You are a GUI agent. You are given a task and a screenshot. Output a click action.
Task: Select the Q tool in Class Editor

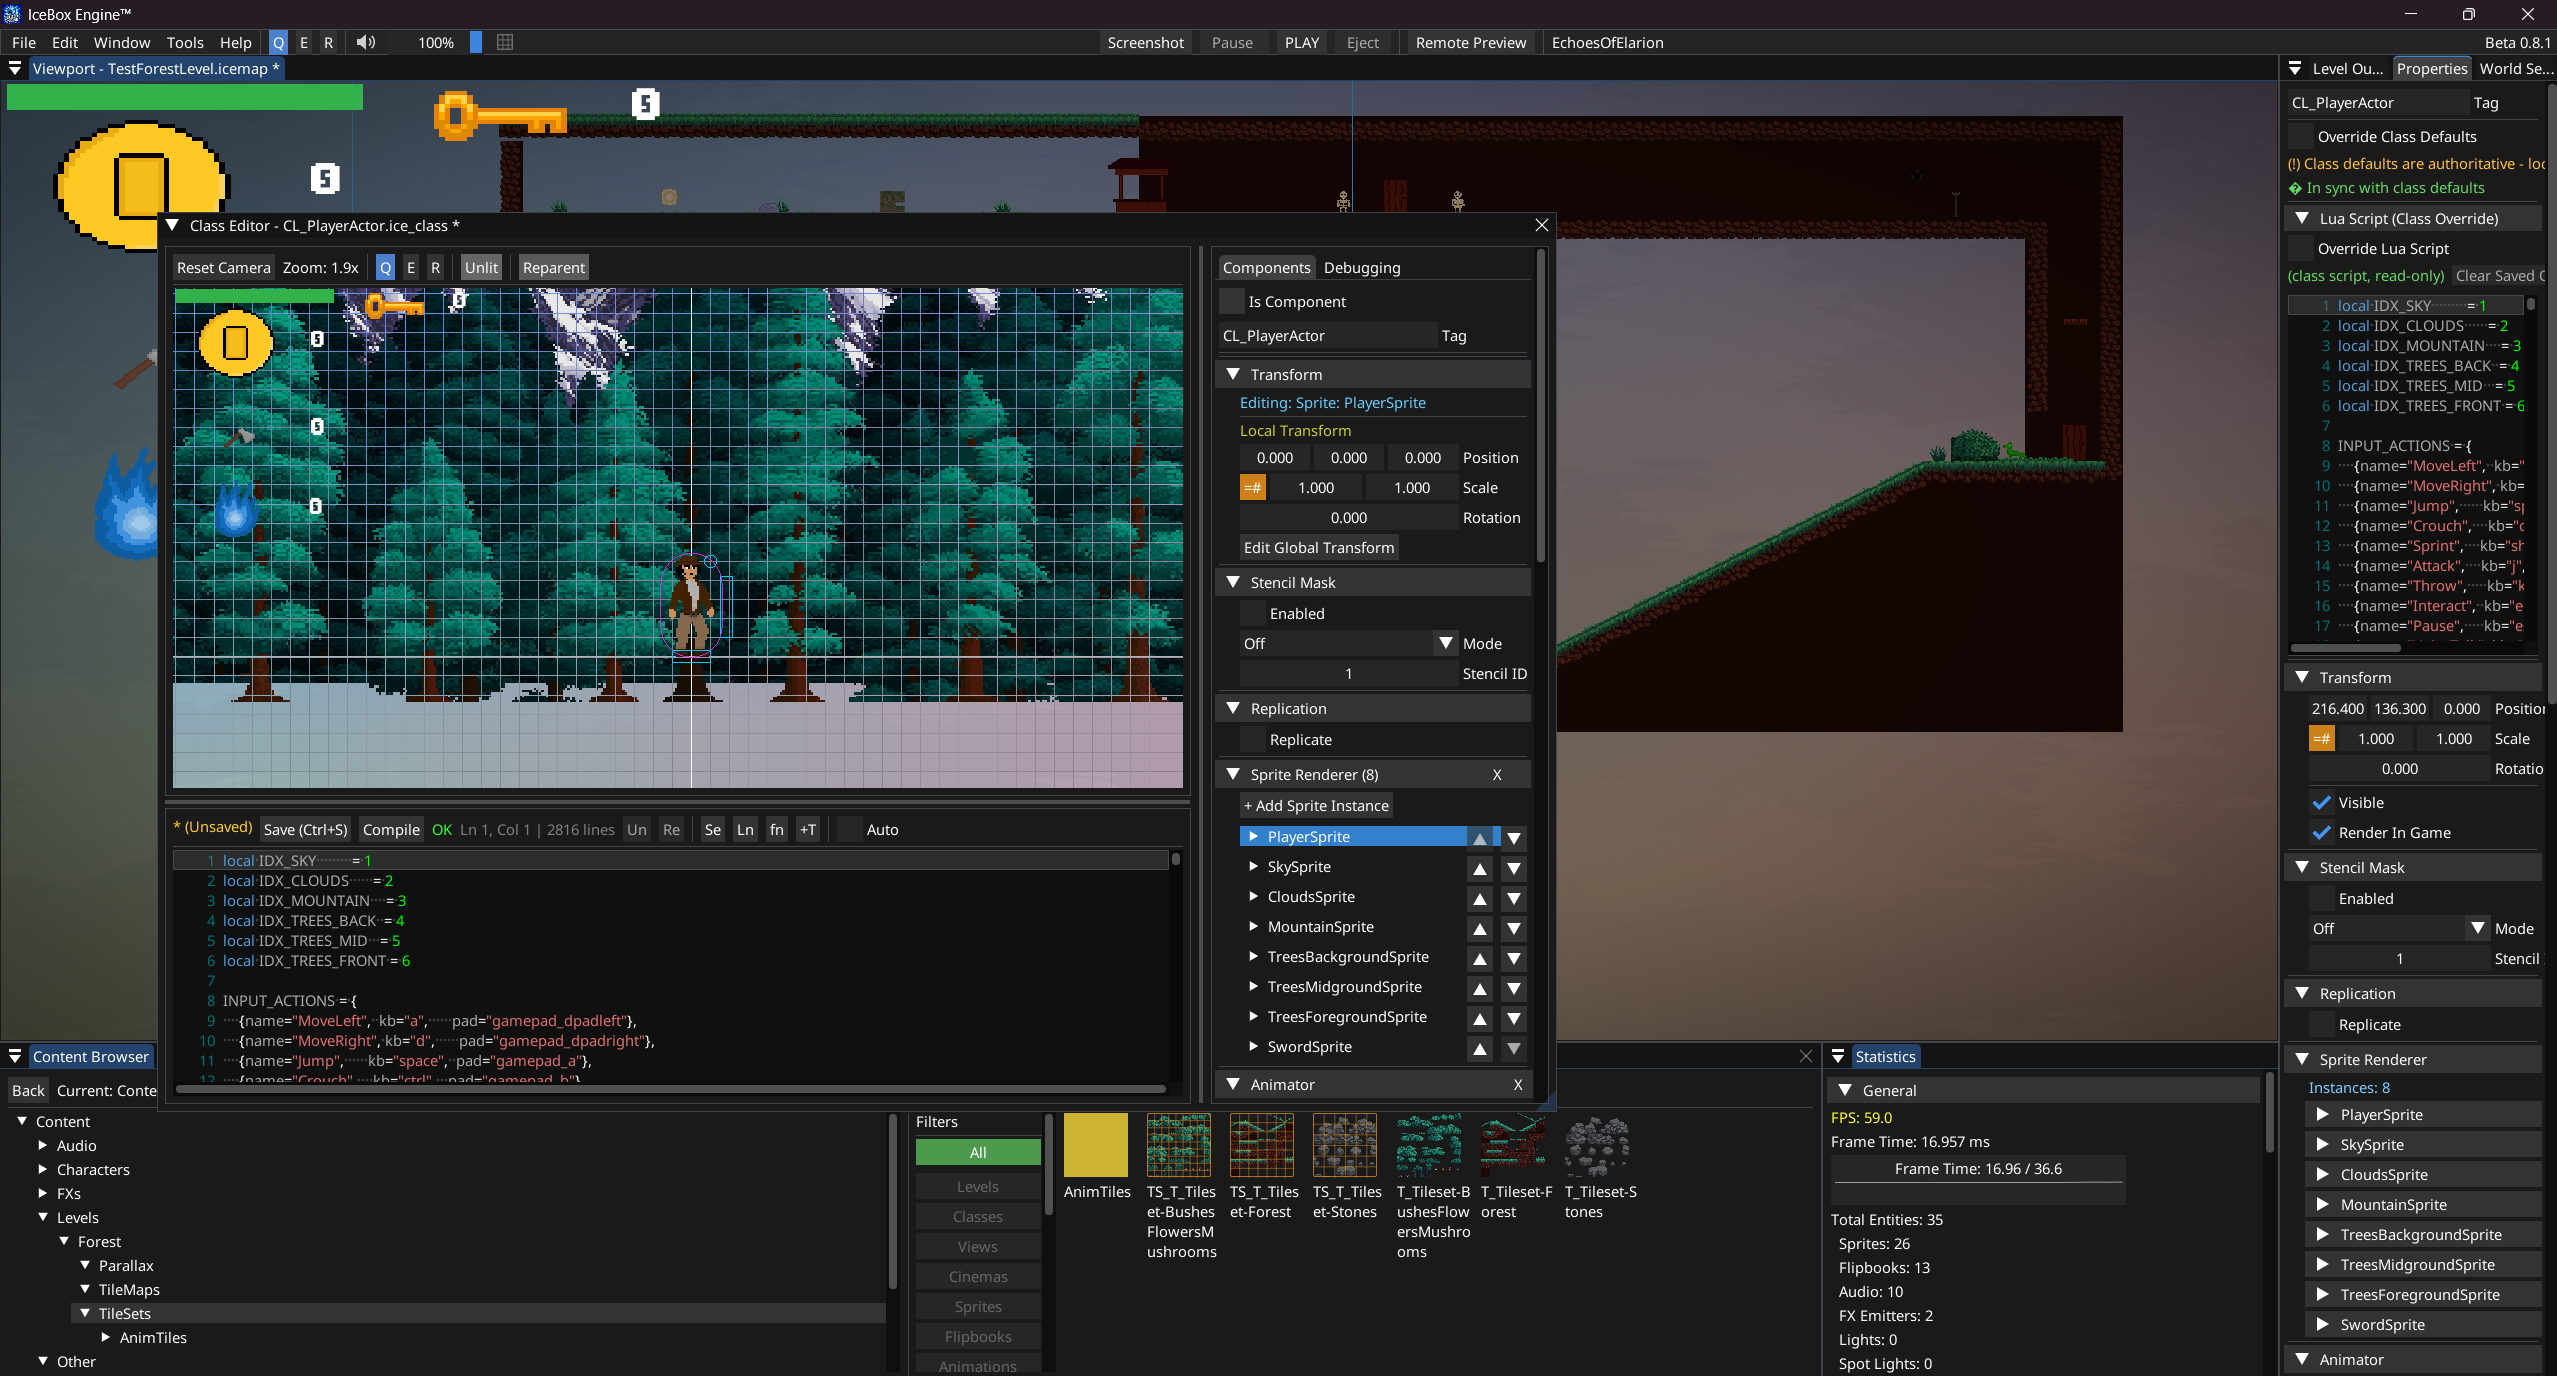pos(385,268)
